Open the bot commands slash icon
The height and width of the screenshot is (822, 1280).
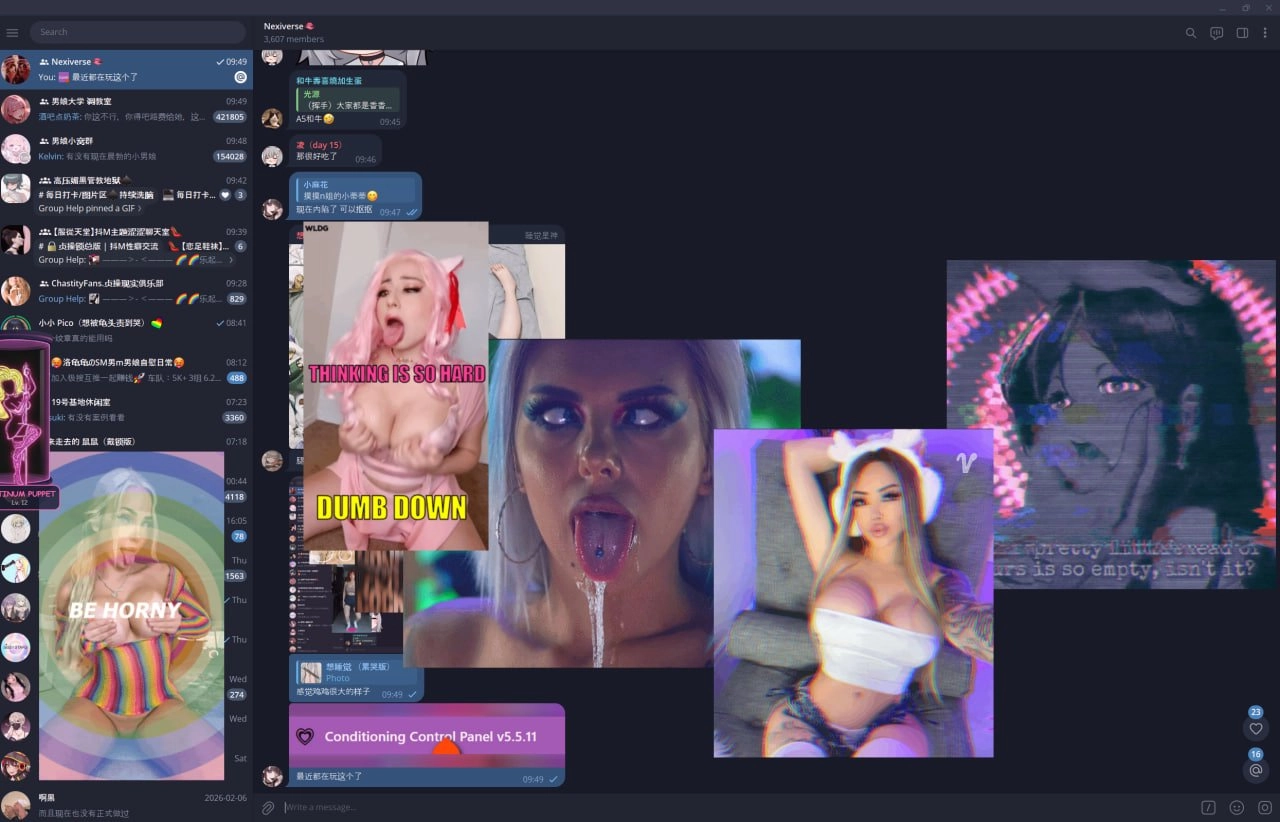(x=1208, y=807)
